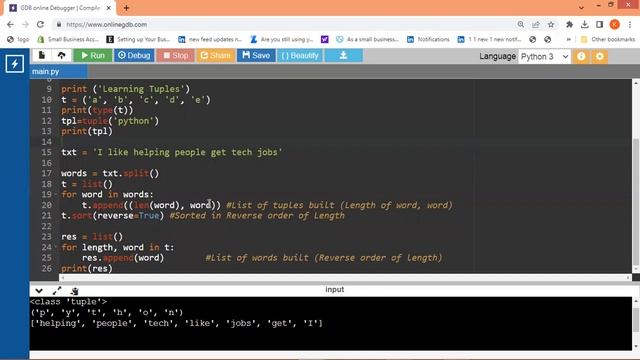Click 'print(tpl)' on line 13
Screen dimensions: 640x360
(87, 131)
